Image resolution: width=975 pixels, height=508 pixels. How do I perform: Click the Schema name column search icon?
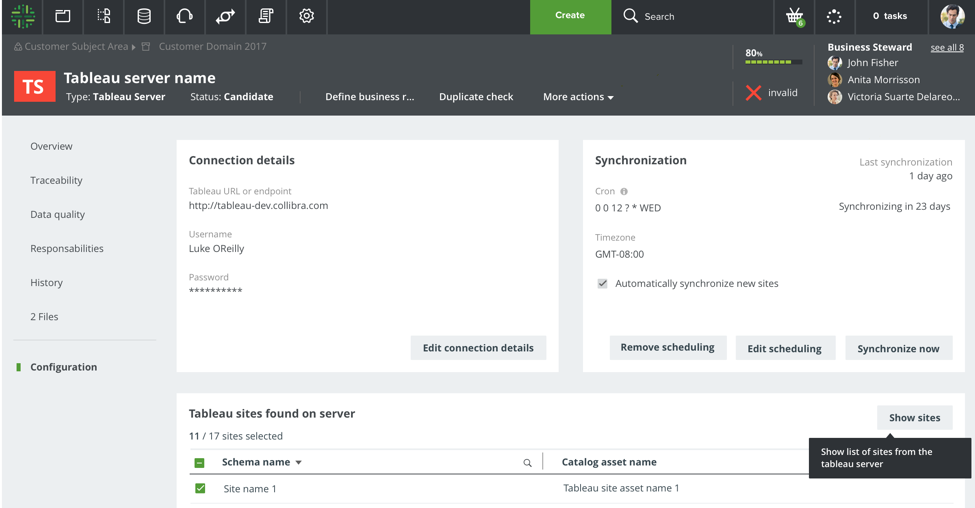click(x=527, y=463)
